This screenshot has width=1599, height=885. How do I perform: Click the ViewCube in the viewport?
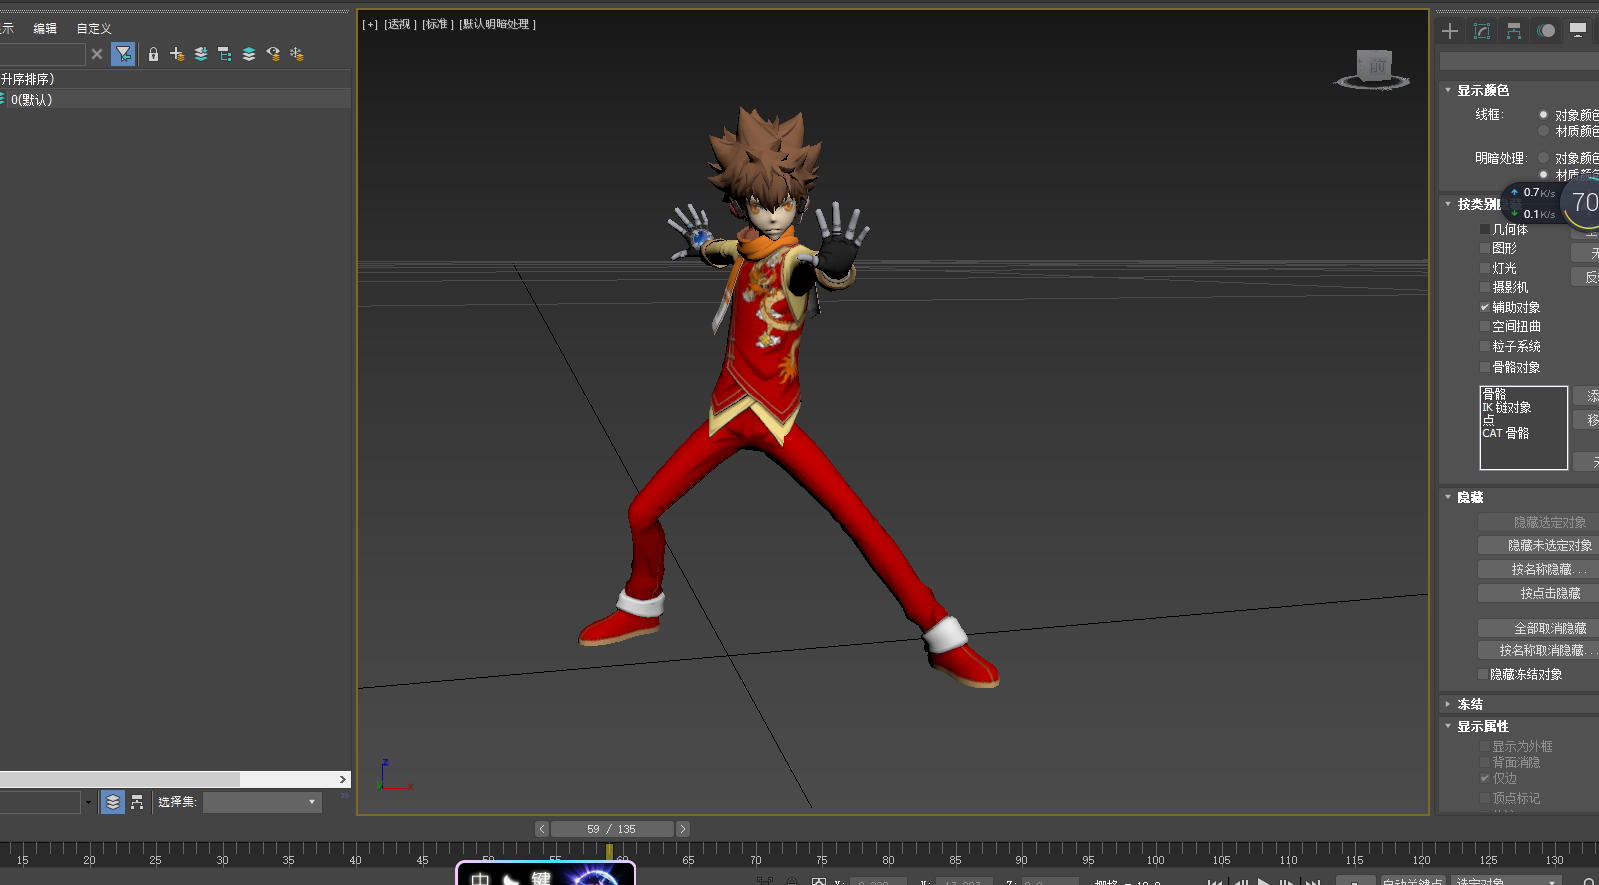[x=1374, y=68]
